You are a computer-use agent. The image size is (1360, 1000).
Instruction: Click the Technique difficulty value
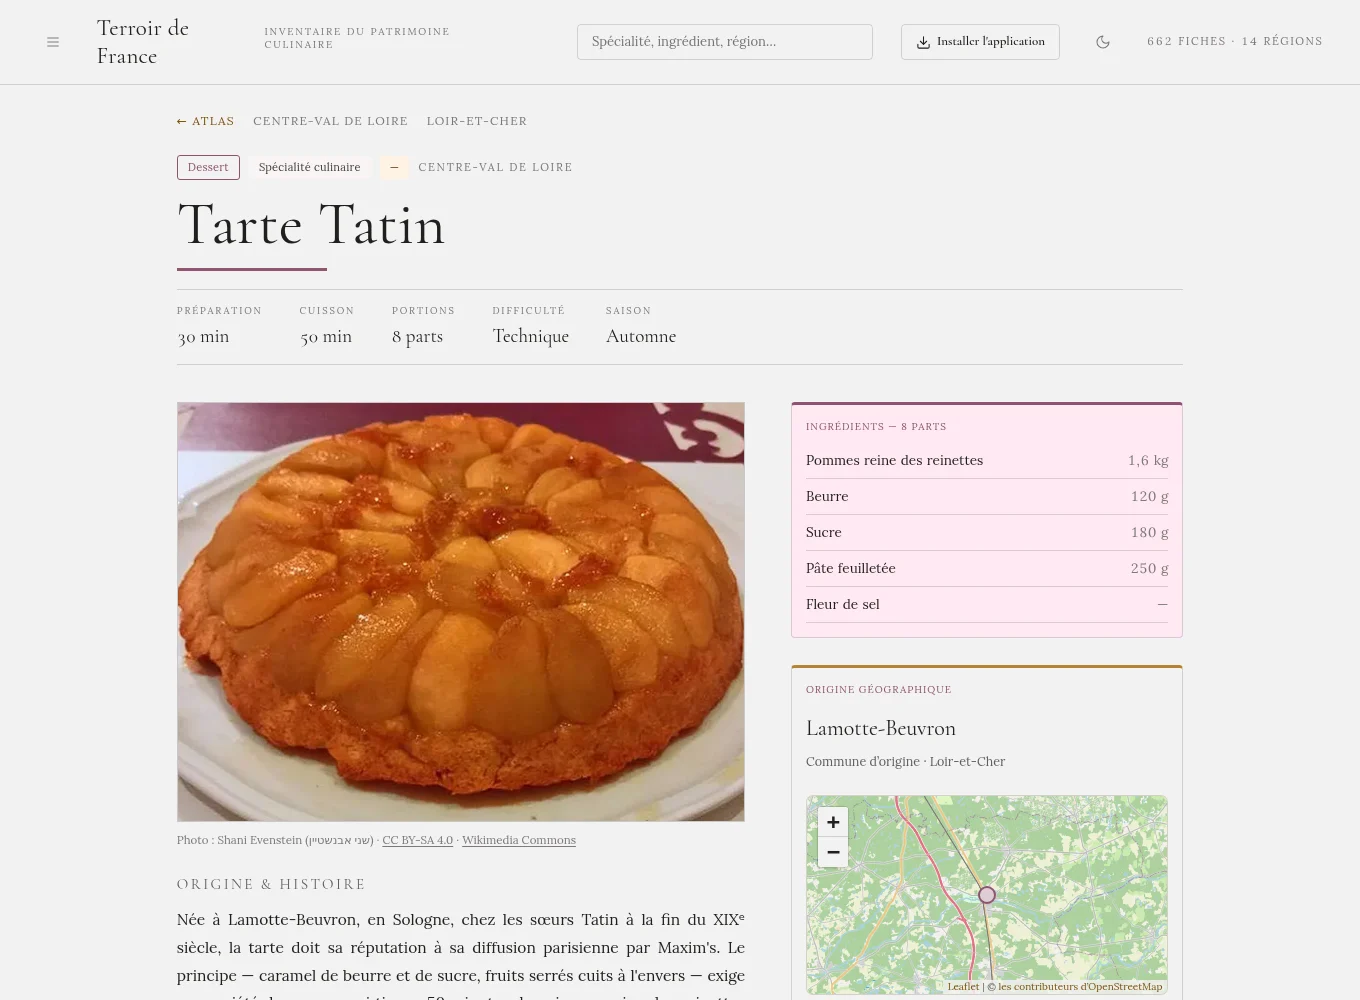[x=531, y=337]
